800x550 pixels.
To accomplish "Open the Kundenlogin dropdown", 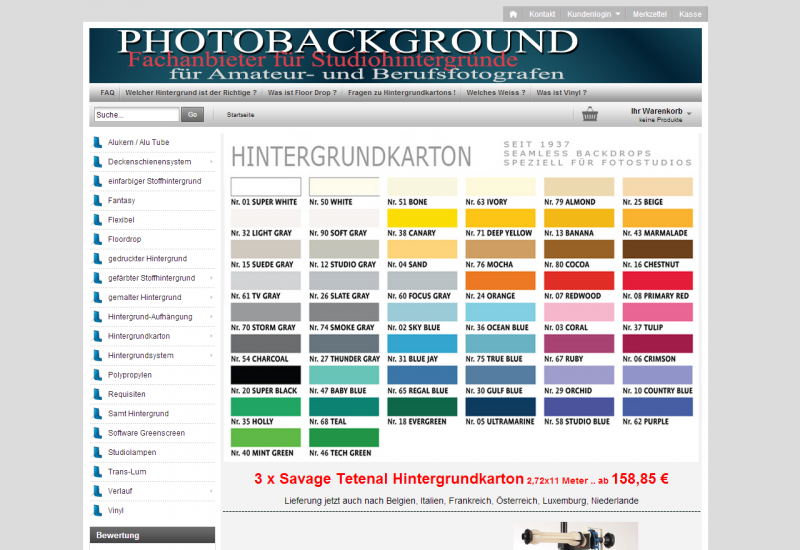I will 594,14.
